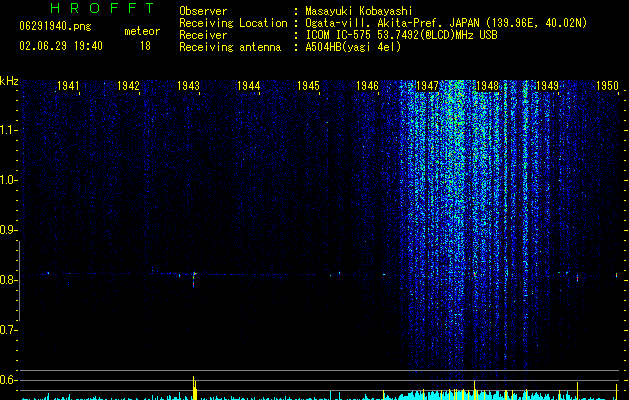This screenshot has height=400, width=629.
Task: Click the 'meteor' label
Action: (142, 31)
